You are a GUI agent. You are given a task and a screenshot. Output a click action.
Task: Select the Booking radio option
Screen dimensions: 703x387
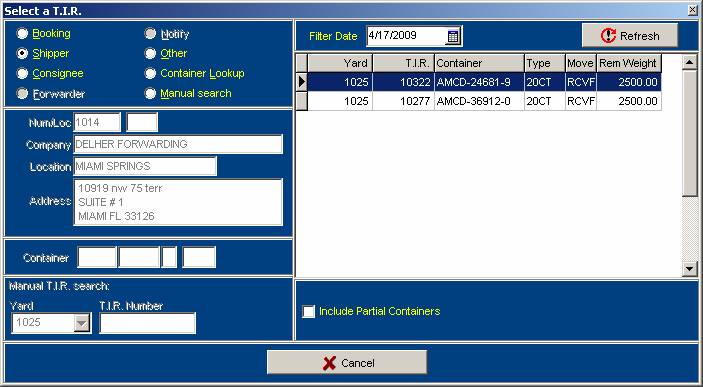point(22,34)
